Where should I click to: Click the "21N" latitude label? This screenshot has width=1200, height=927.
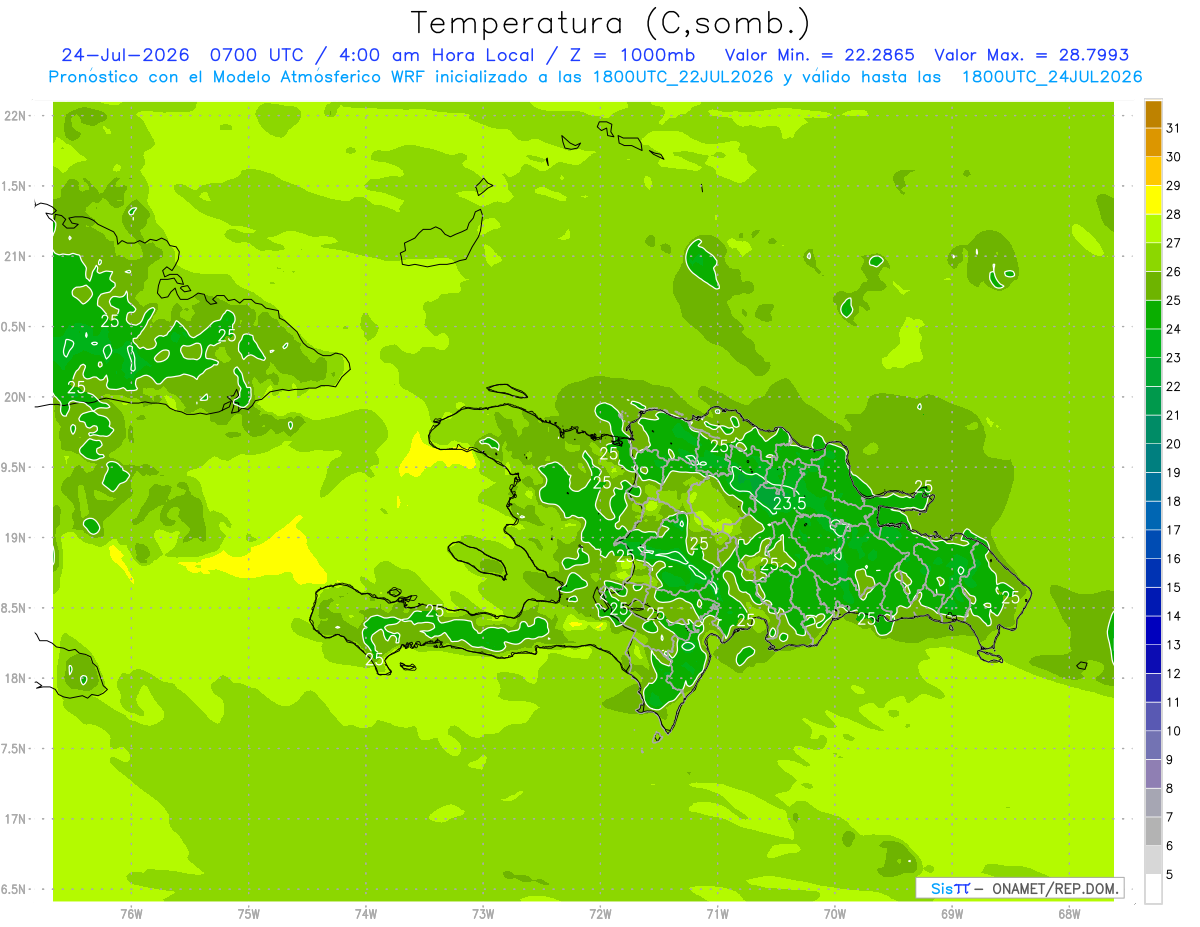14,256
